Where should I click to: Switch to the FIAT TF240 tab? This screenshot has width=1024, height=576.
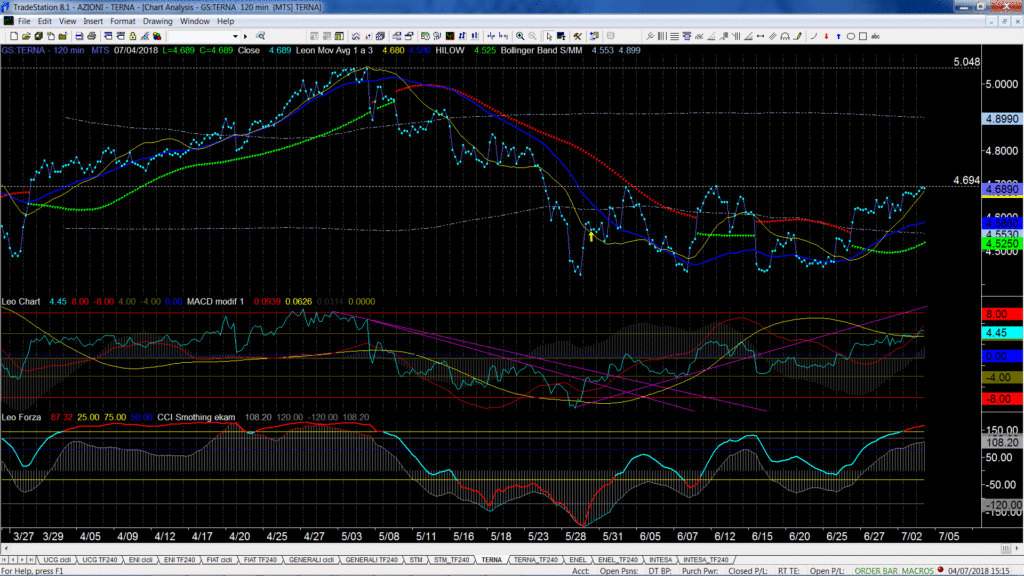[x=260, y=560]
